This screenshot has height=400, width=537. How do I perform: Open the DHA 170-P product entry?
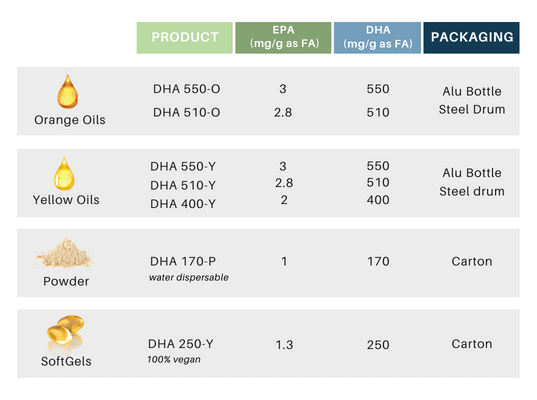[183, 261]
